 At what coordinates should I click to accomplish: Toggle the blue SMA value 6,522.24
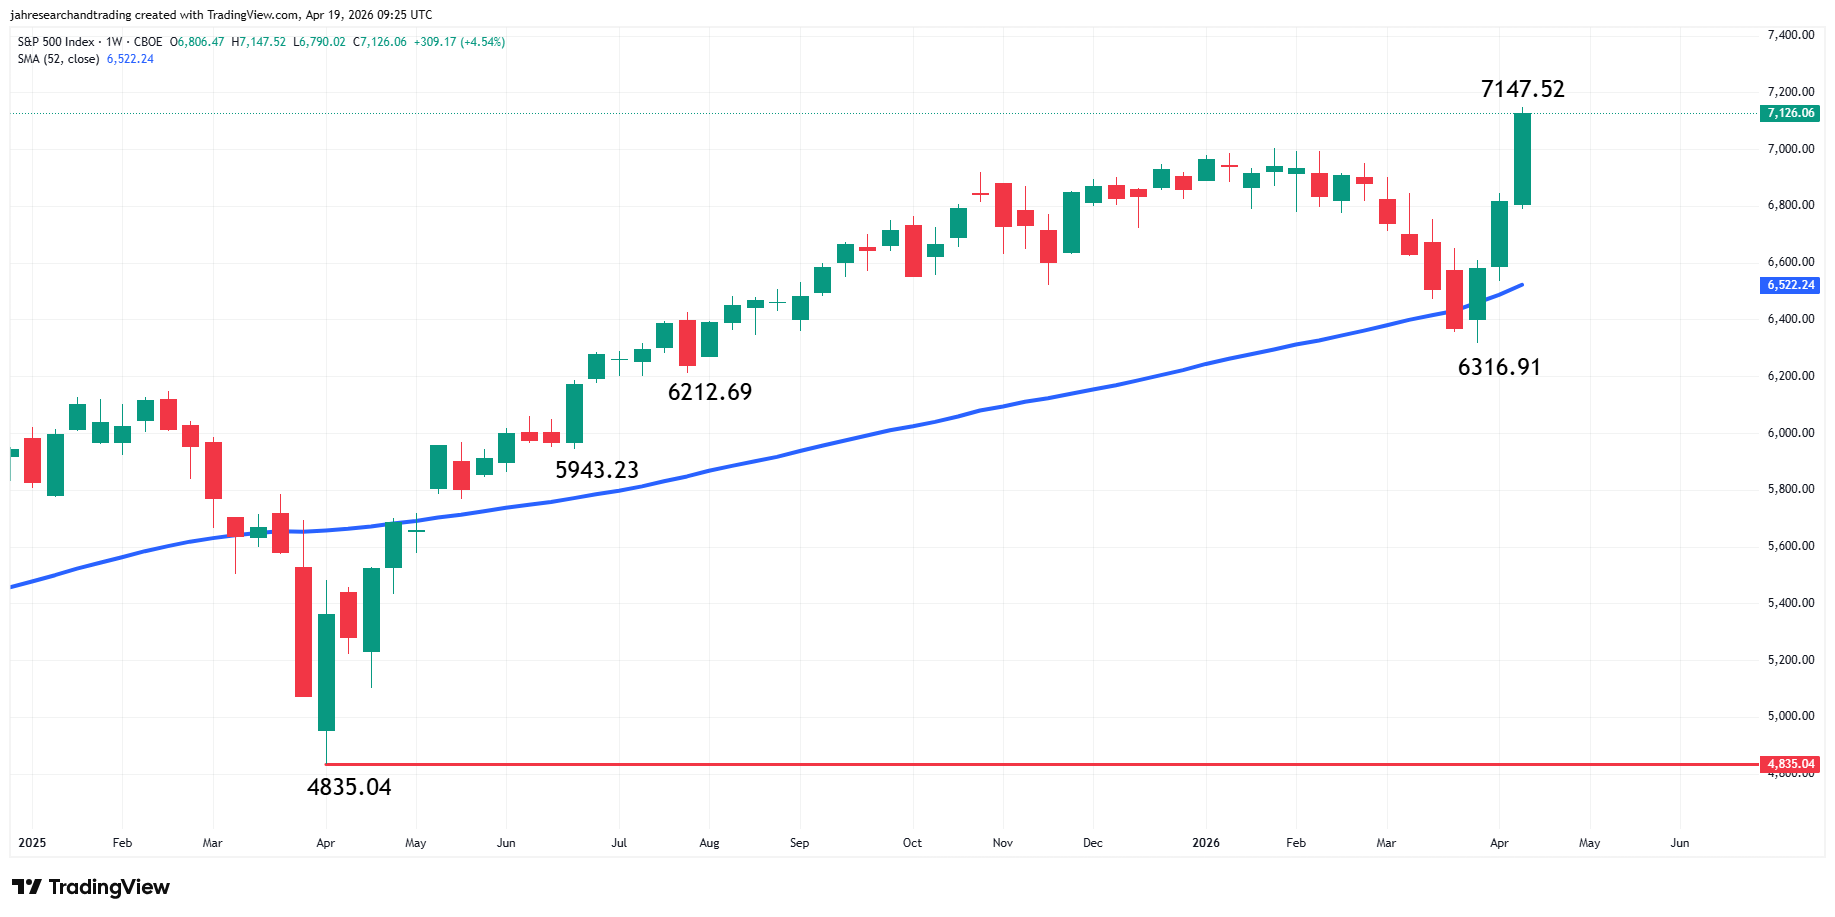pyautogui.click(x=130, y=59)
